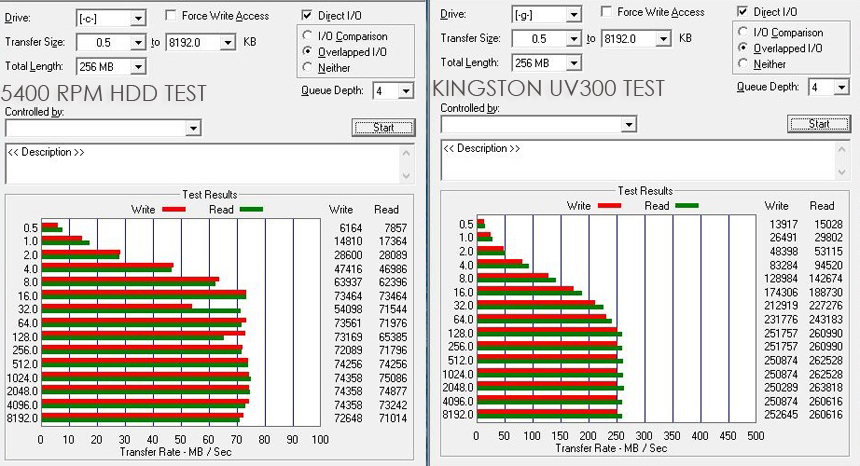Click red Write legend swatch in Kingston results
860x466 pixels.
(x=609, y=206)
